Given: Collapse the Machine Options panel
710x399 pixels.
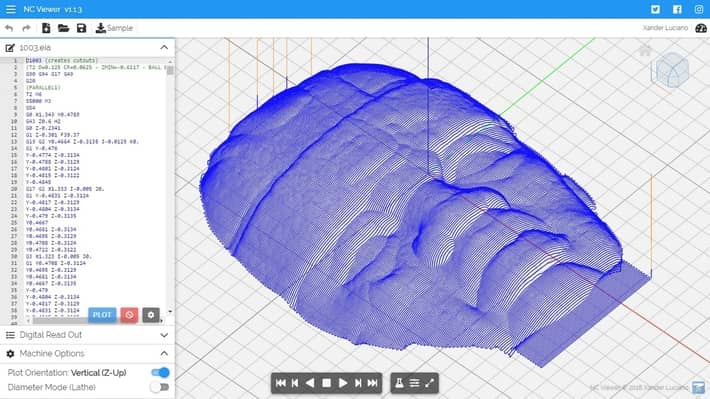Looking at the screenshot, I should tap(164, 353).
